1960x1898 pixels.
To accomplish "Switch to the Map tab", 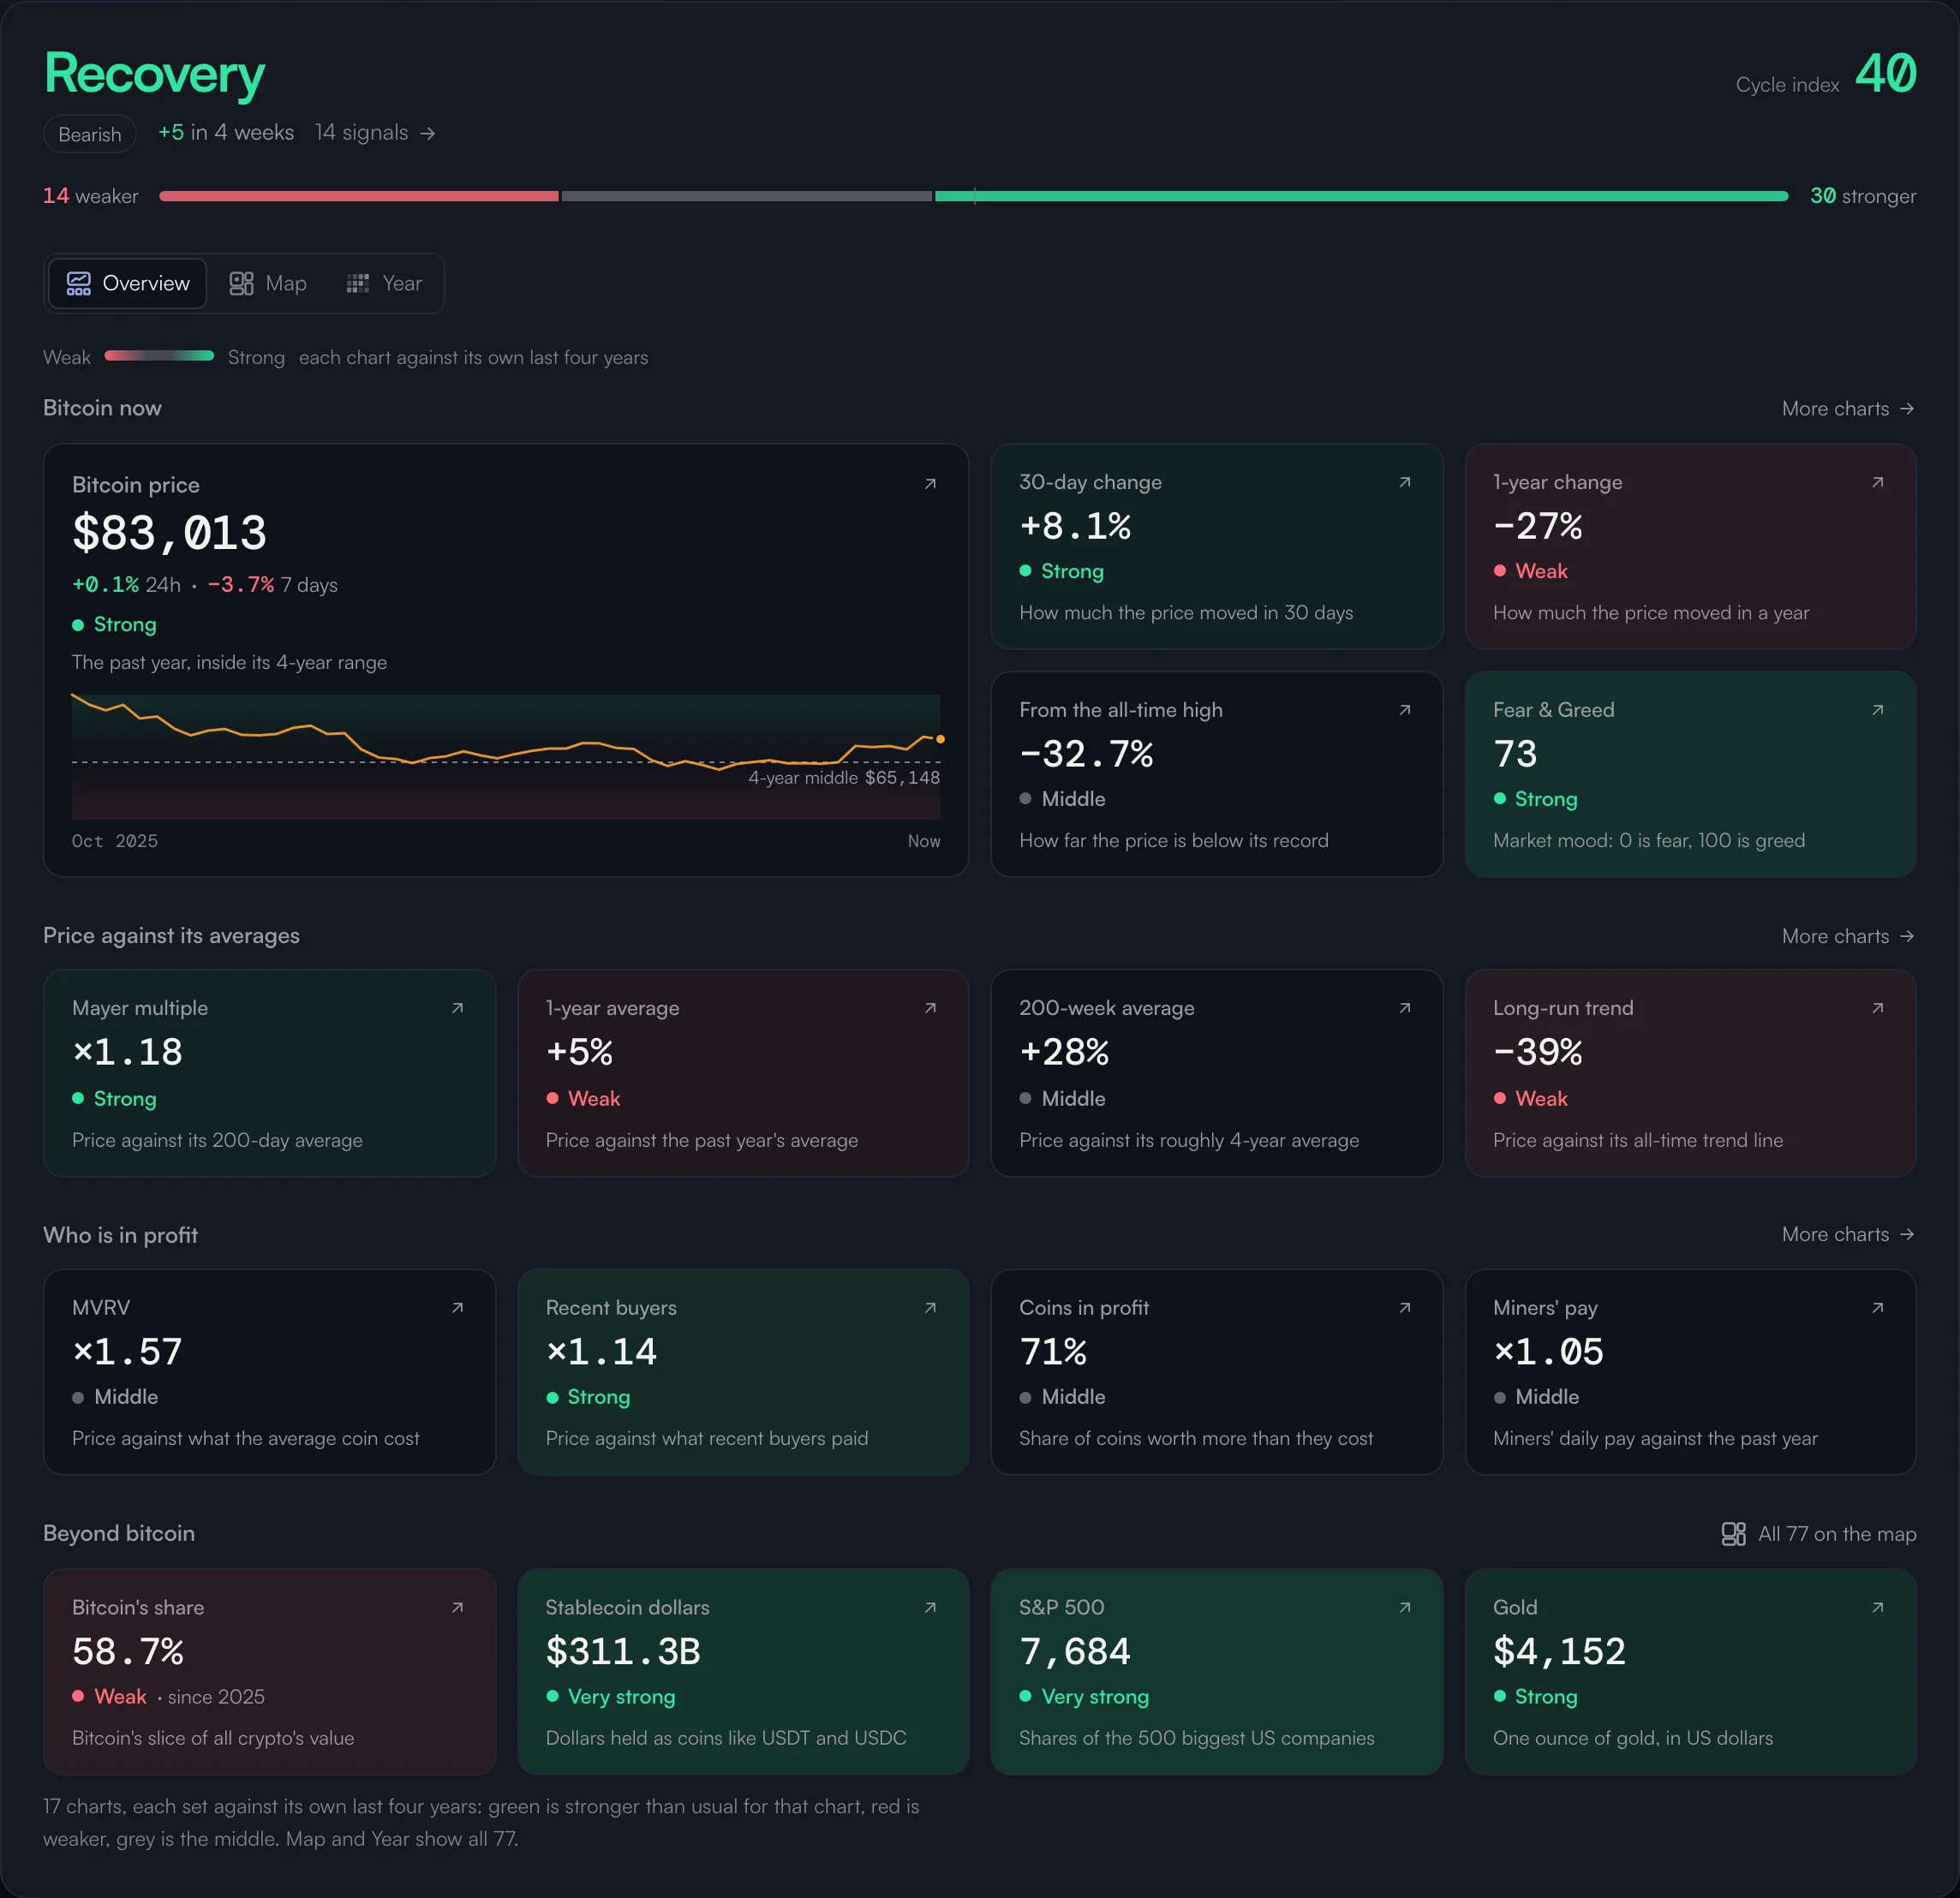I will [x=268, y=284].
